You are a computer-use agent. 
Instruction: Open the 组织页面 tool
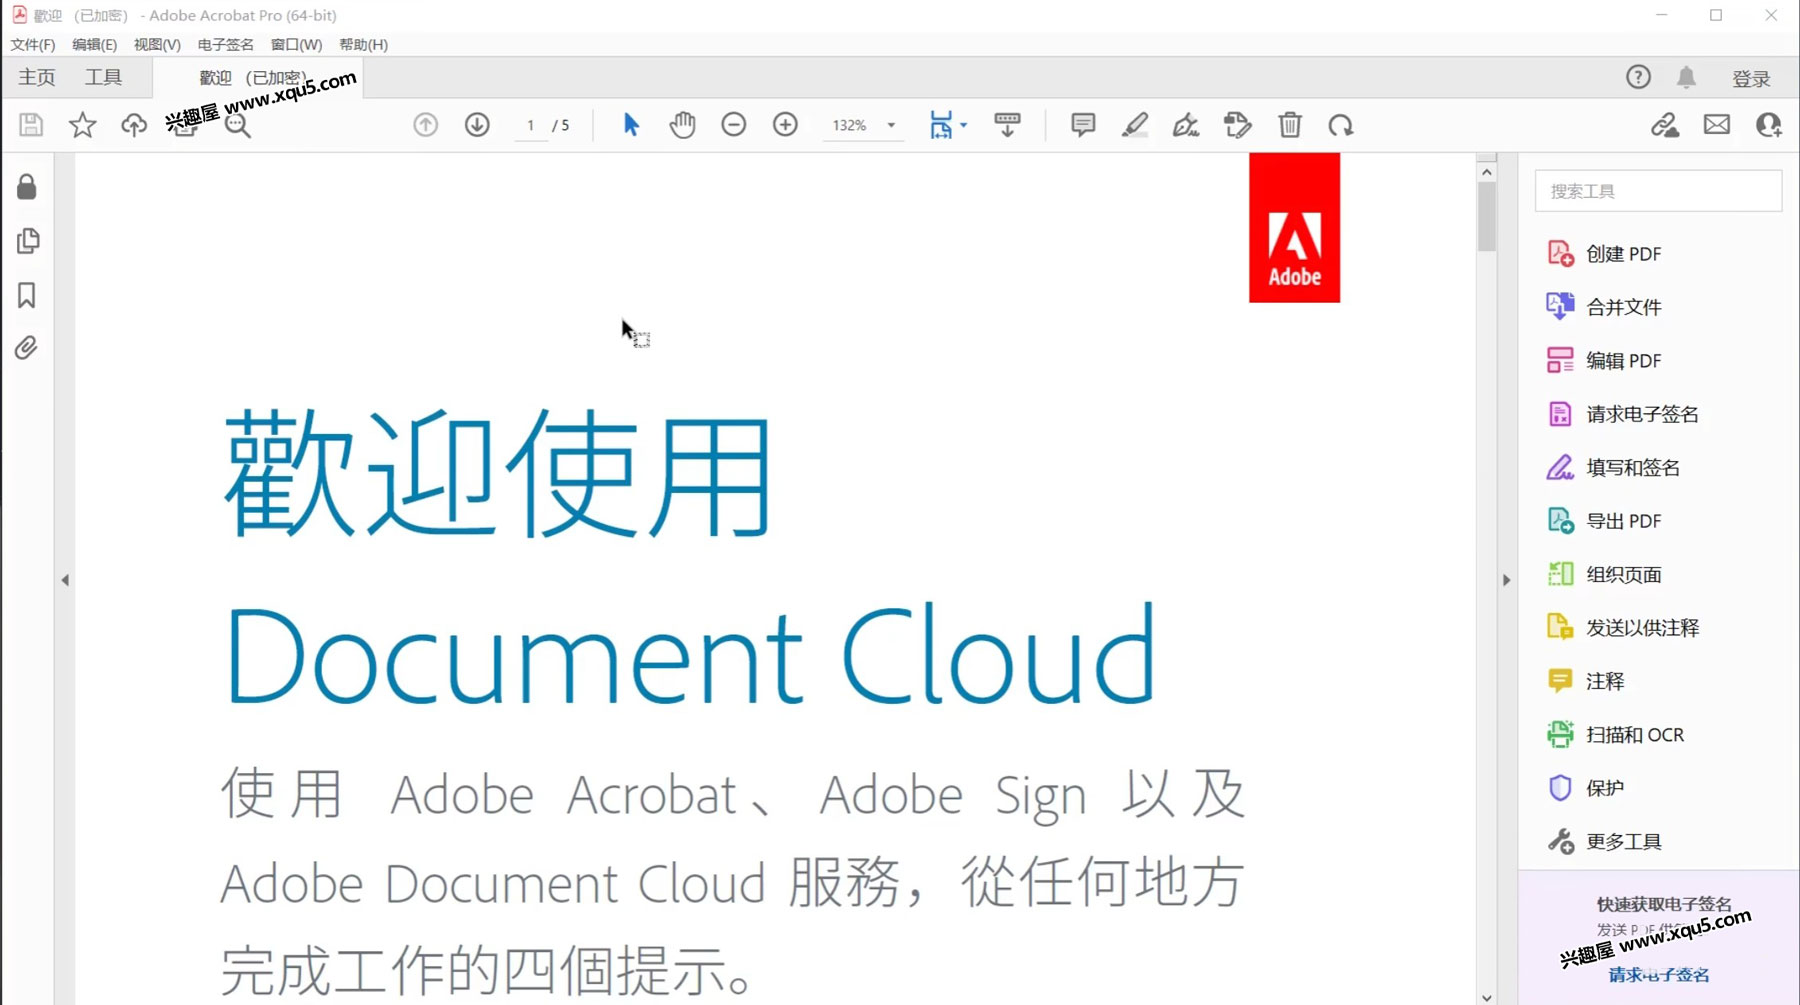tap(1604, 575)
